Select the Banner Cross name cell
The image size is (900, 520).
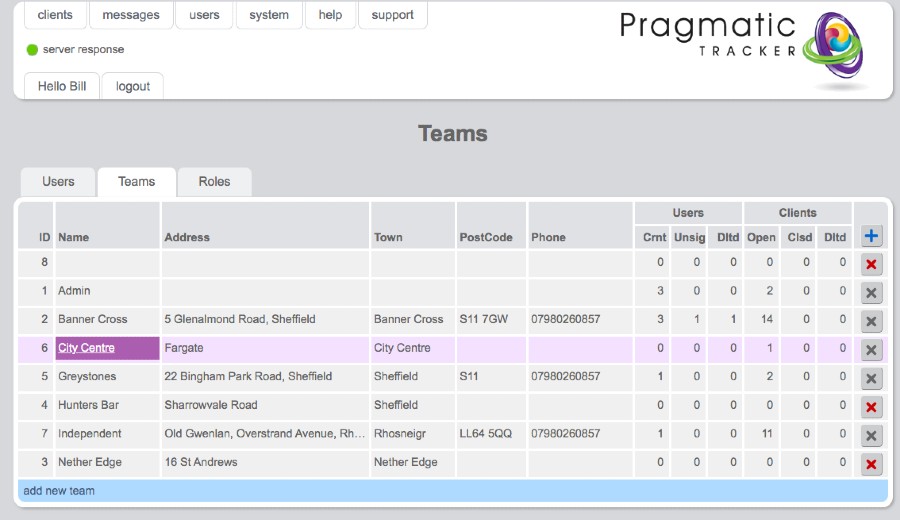(x=107, y=319)
